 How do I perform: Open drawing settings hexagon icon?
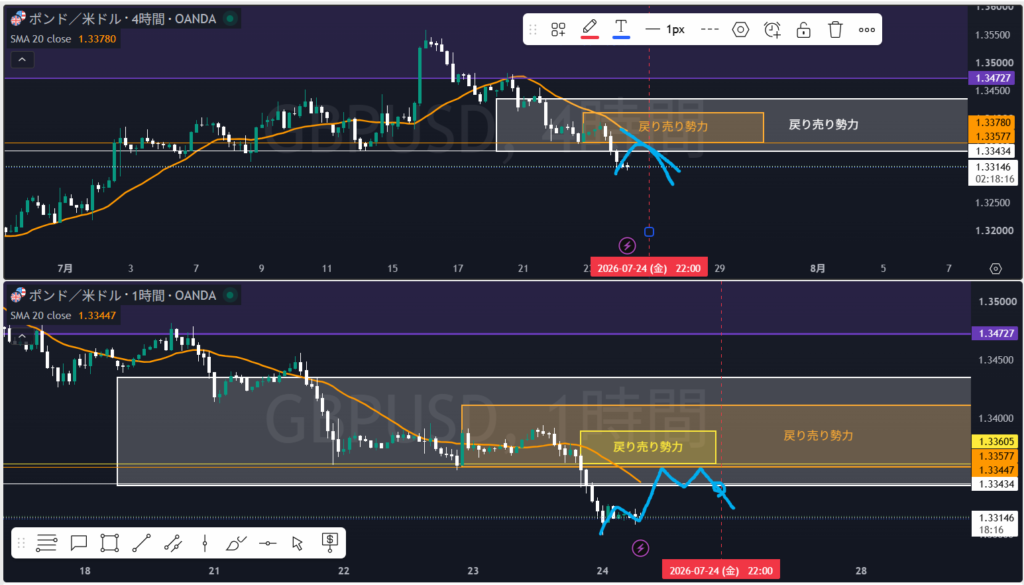(740, 29)
